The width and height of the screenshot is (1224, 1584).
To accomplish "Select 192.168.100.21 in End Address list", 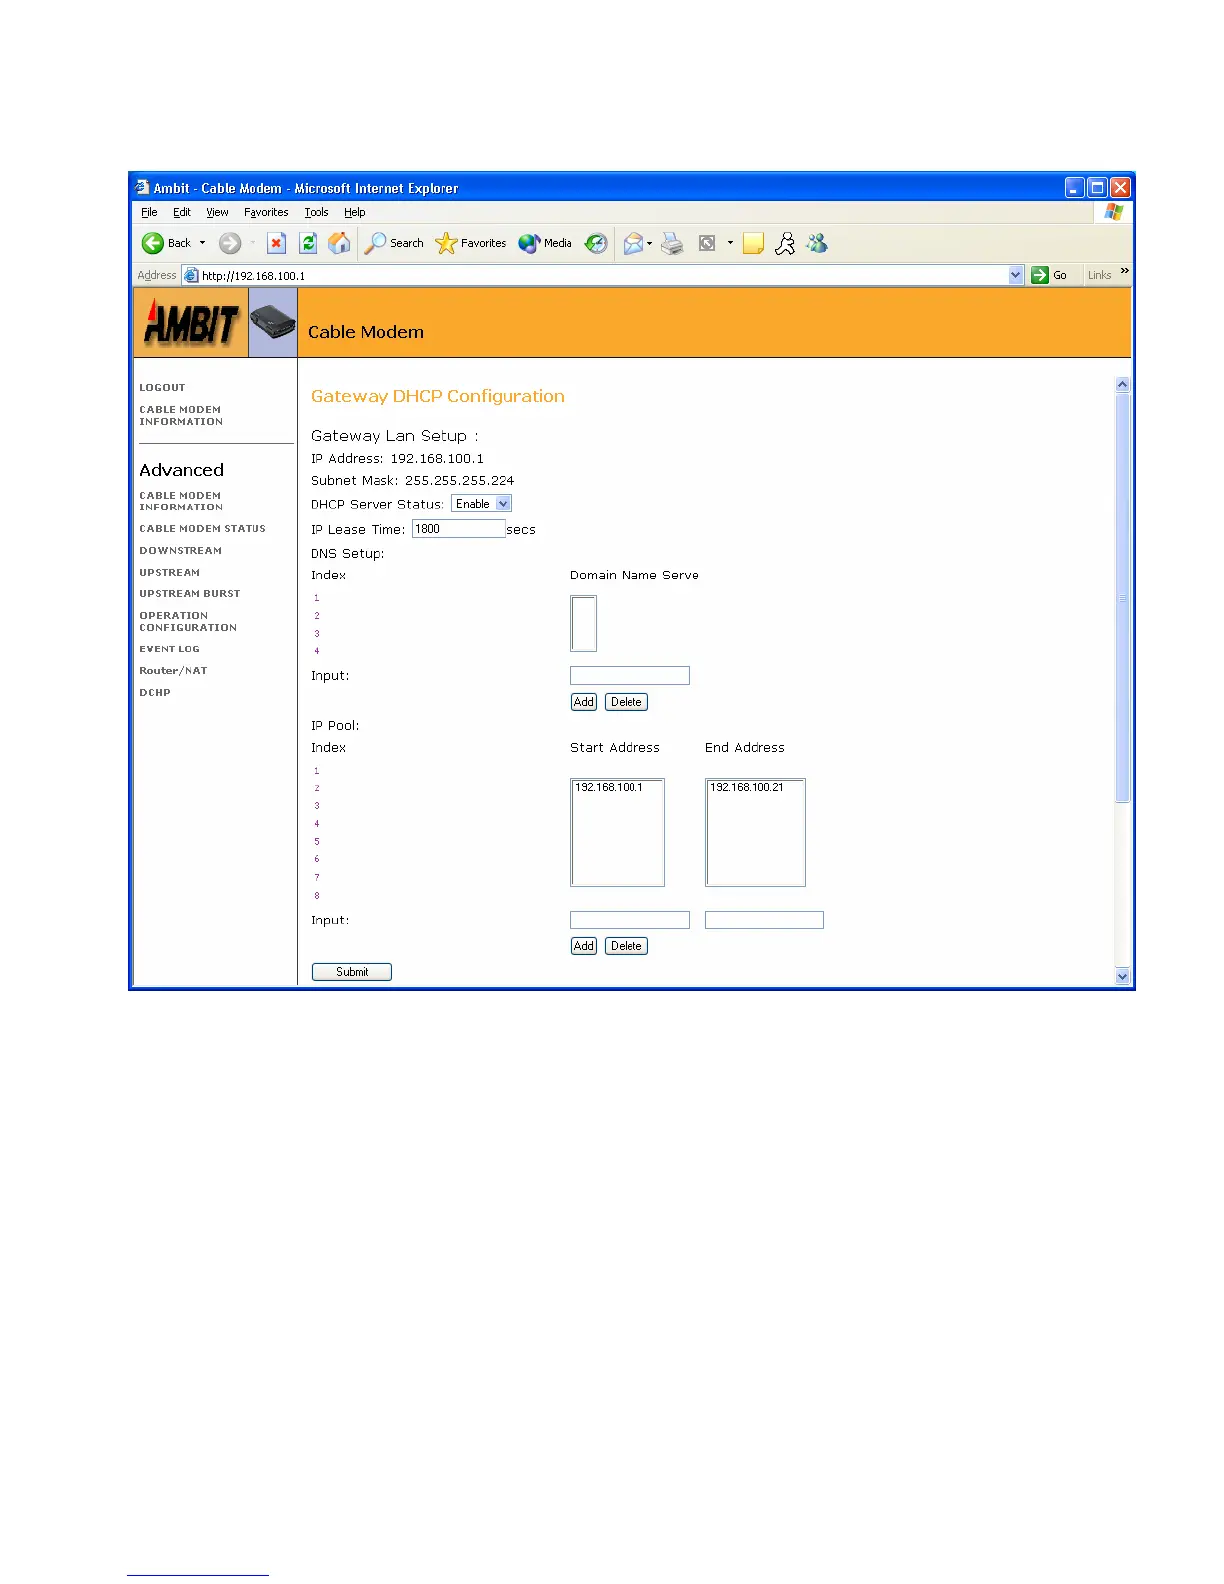I will tap(747, 787).
